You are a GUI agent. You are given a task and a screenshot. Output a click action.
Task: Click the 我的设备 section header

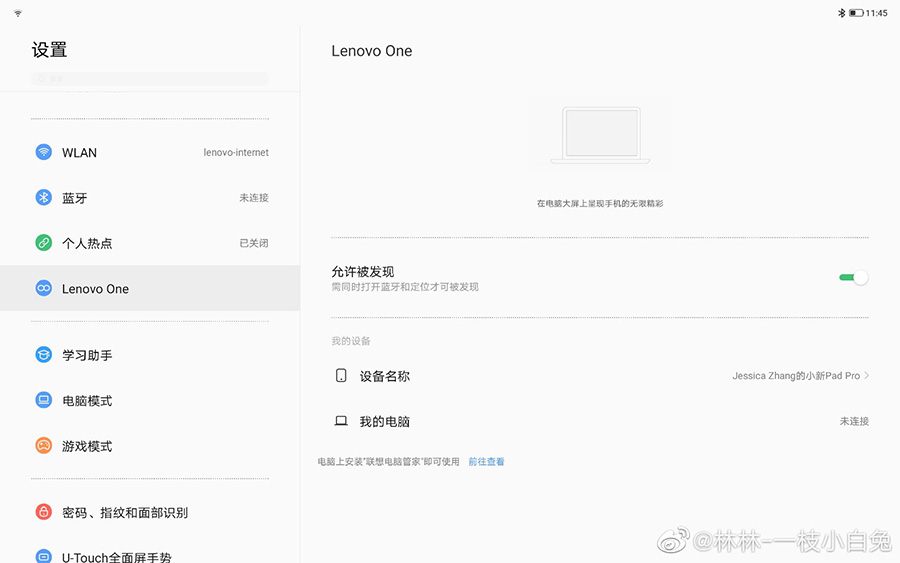pyautogui.click(x=351, y=341)
